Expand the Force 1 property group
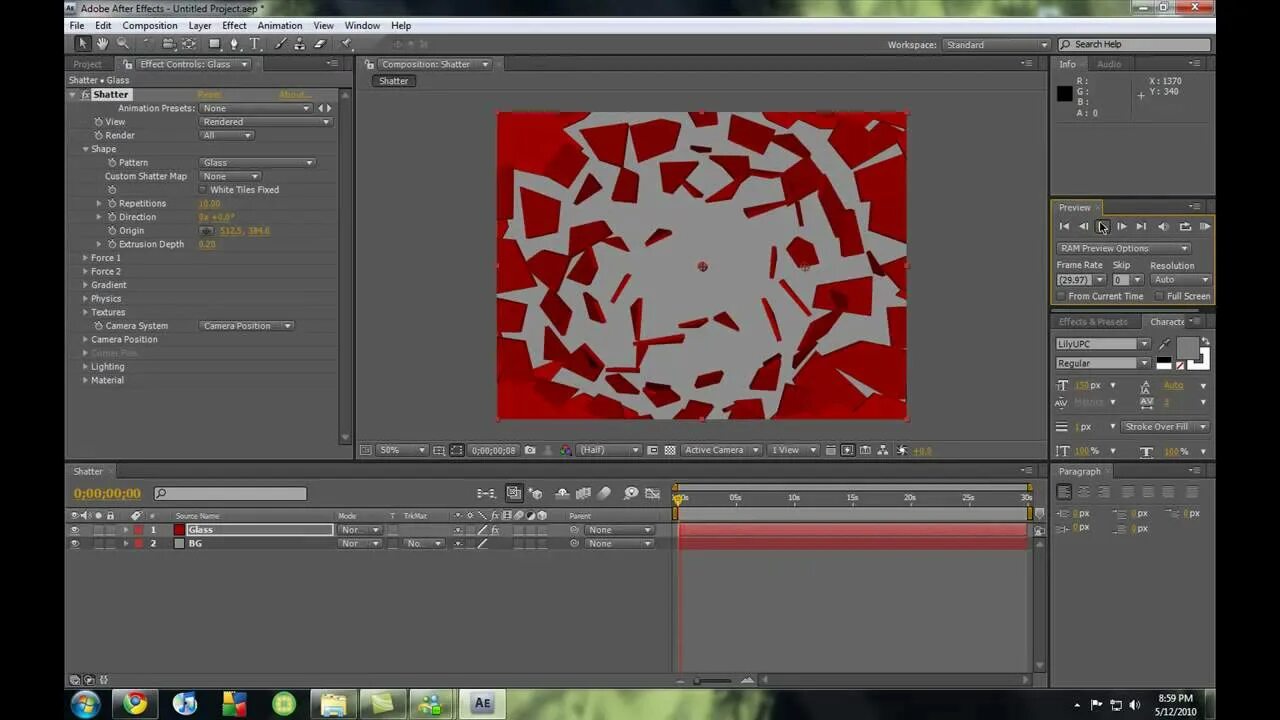Image resolution: width=1280 pixels, height=720 pixels. tap(85, 258)
